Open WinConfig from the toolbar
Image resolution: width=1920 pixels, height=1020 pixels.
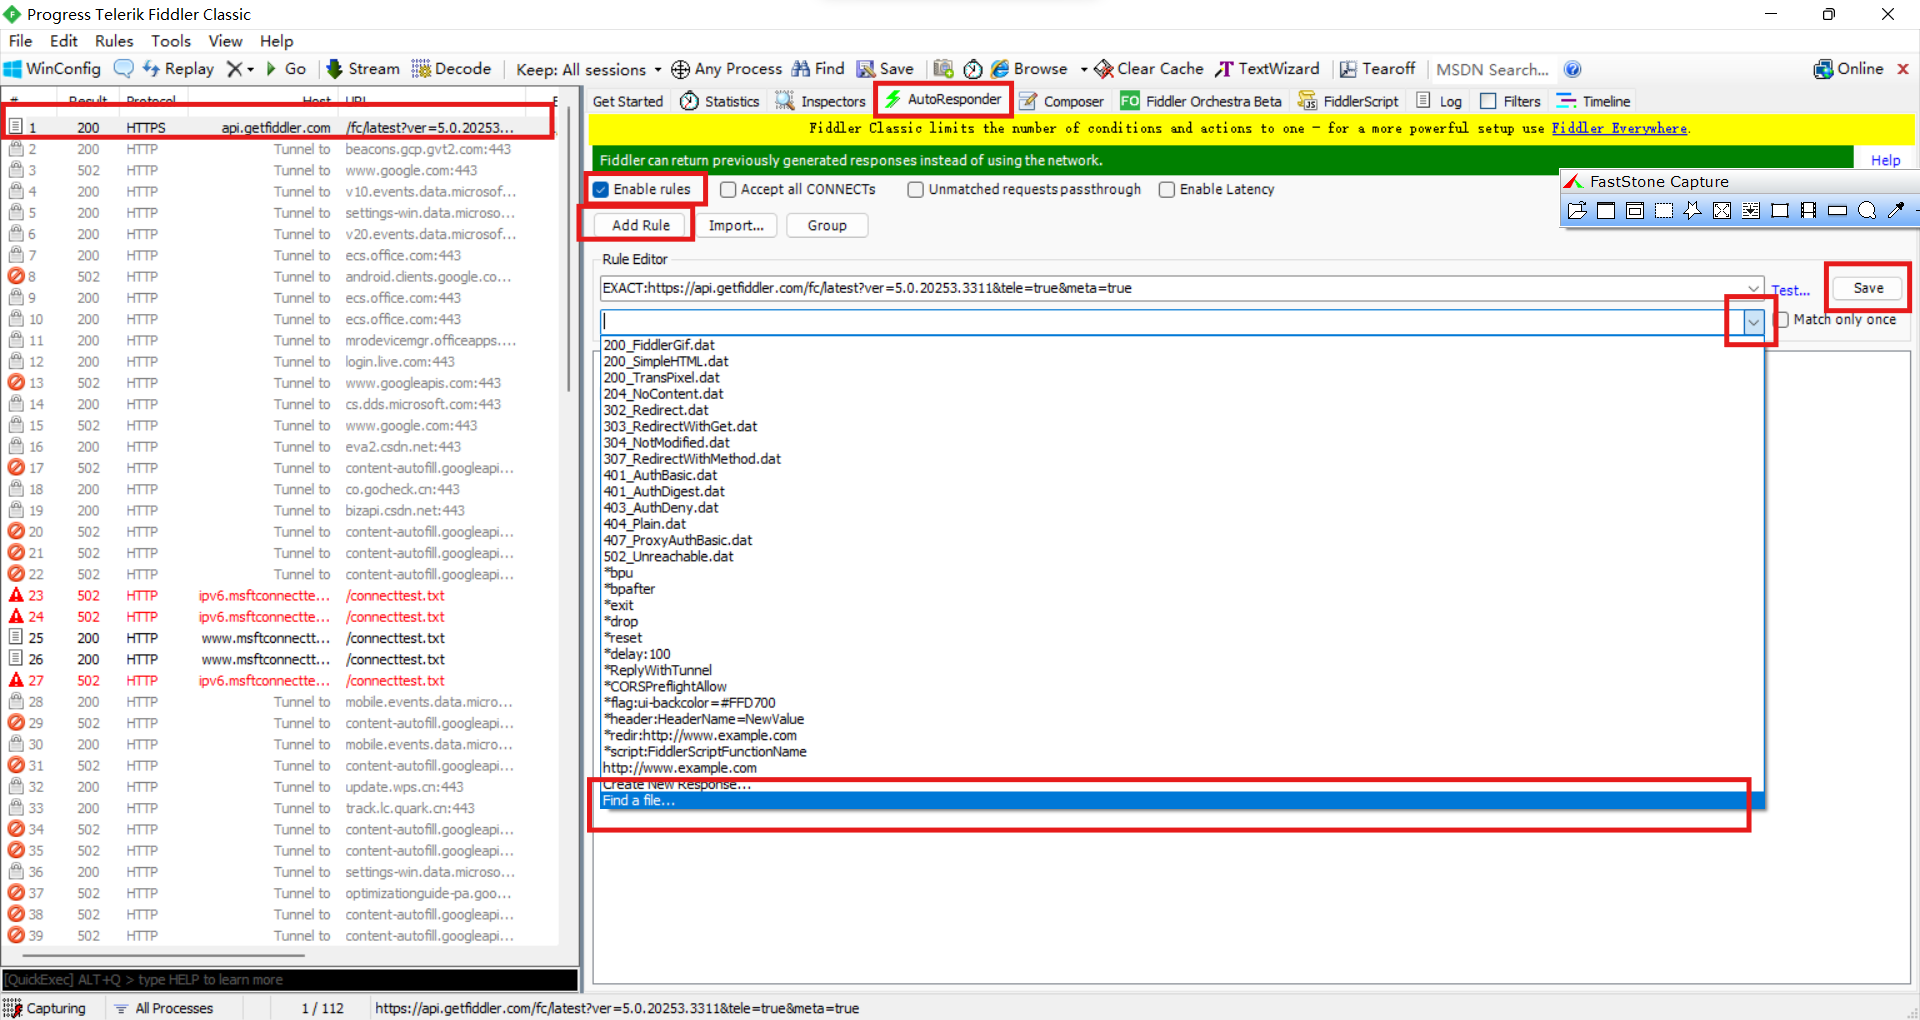tap(53, 69)
